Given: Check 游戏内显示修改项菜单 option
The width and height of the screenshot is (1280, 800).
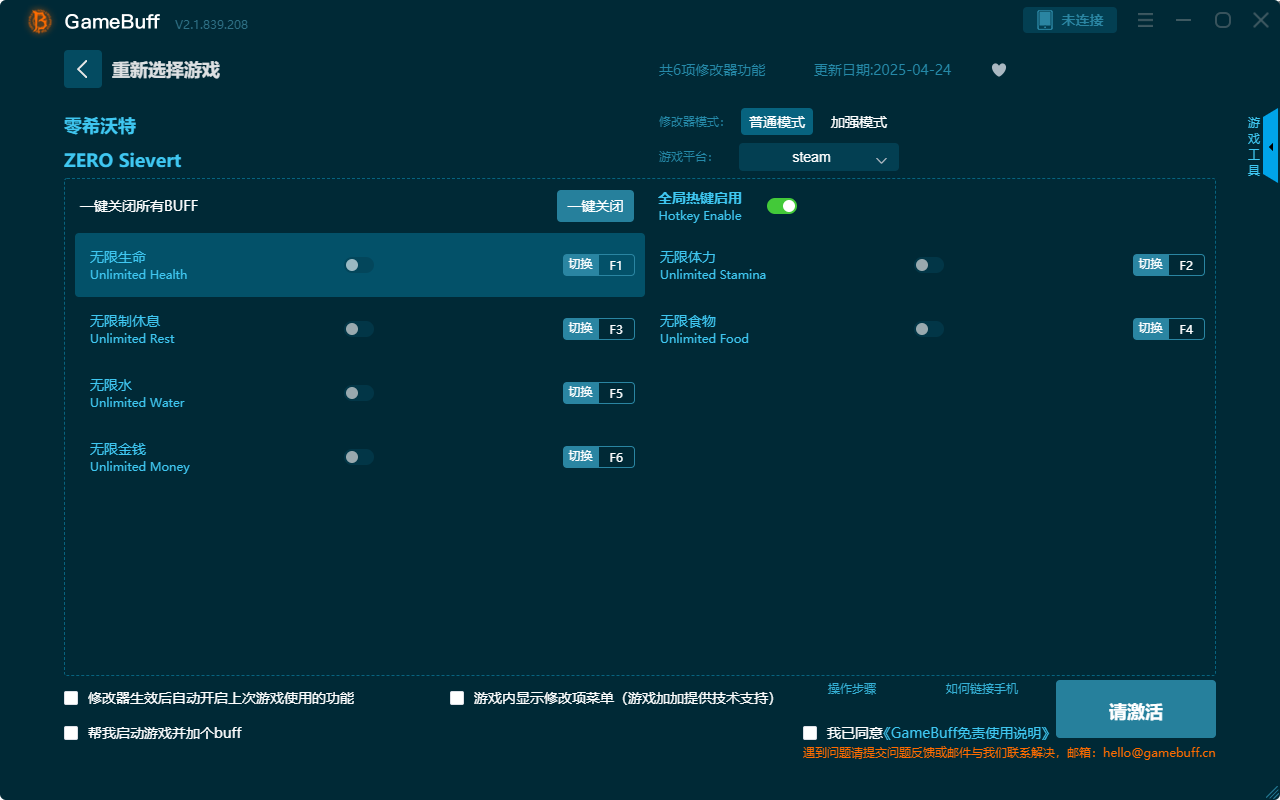Looking at the screenshot, I should coord(455,698).
